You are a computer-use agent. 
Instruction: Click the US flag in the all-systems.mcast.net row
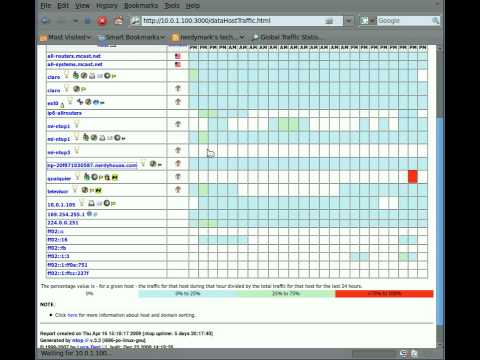[178, 64]
